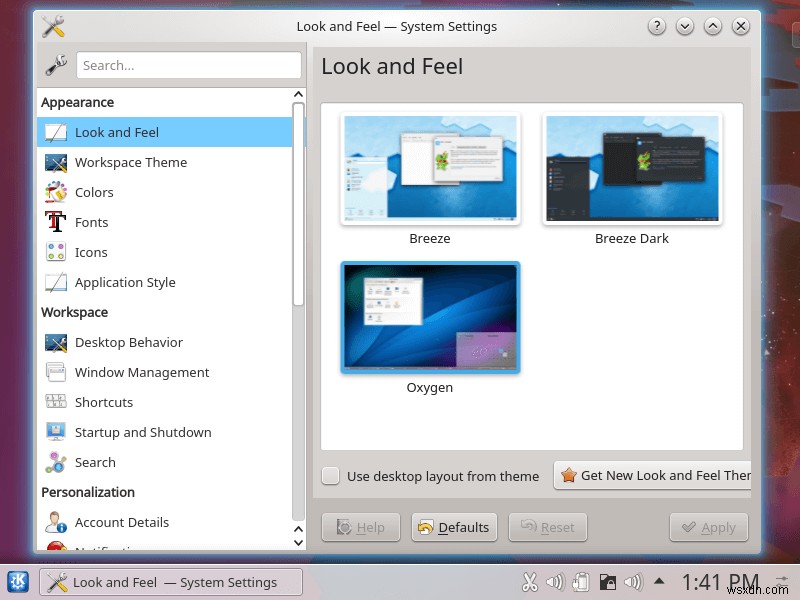Open Window Management settings

click(x=142, y=372)
